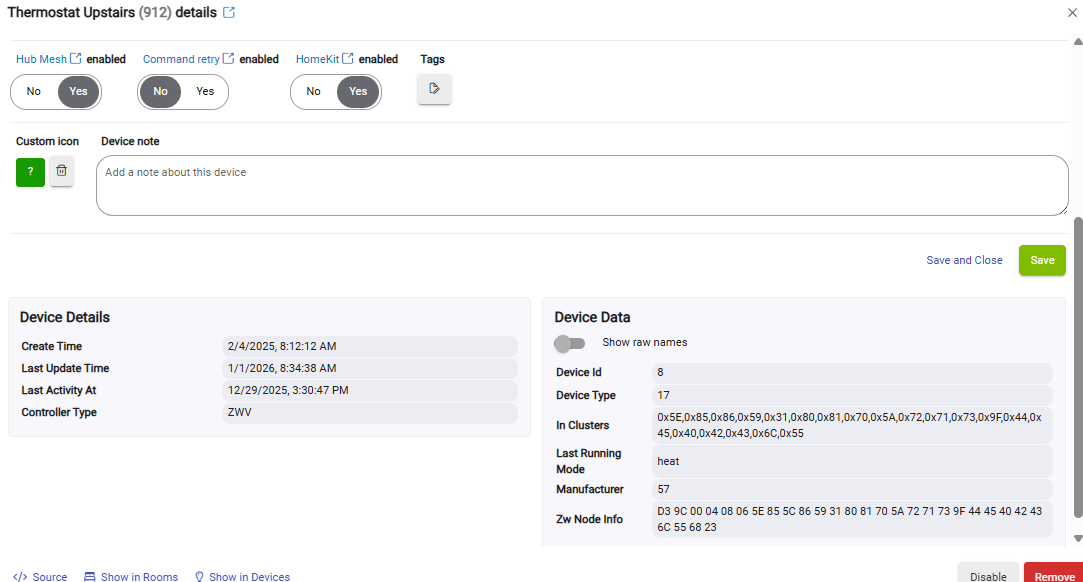Close the device details dialog
This screenshot has width=1083, height=582.
click(1072, 13)
